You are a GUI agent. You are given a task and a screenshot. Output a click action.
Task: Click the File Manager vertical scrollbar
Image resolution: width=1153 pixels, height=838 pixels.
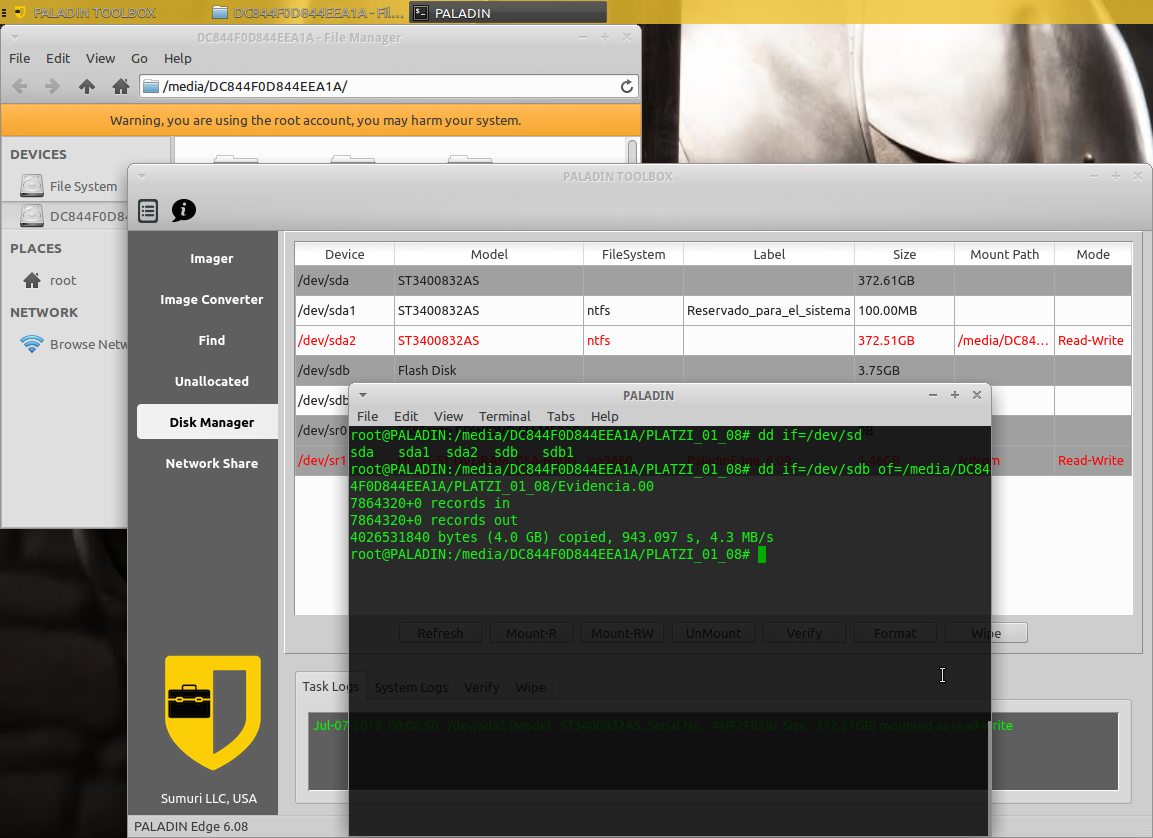632,151
